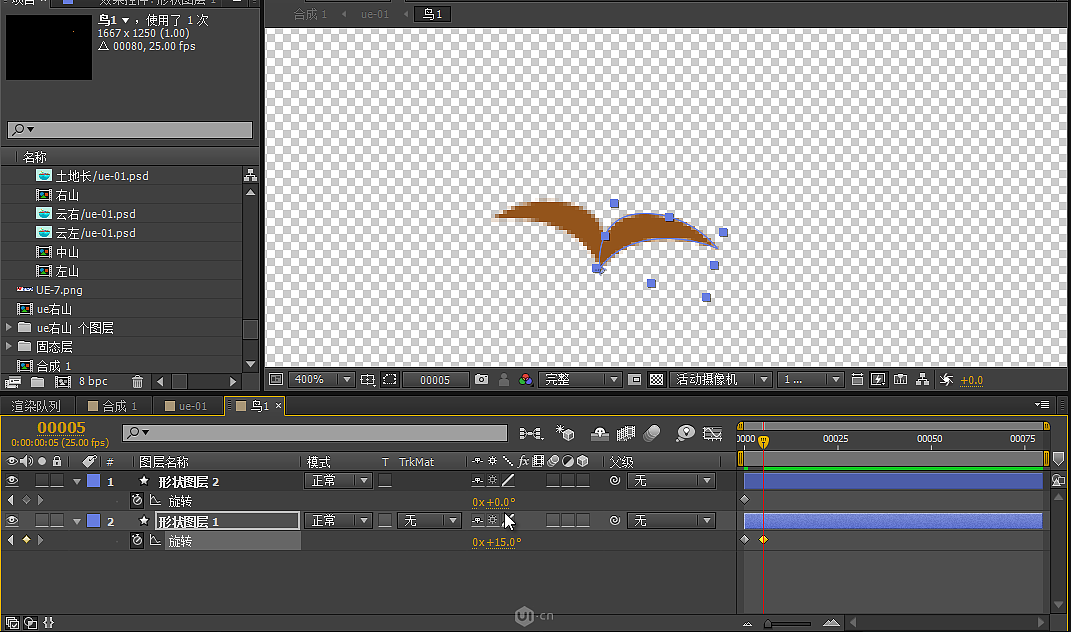
Task: Click the project flowchart view icon
Action: (250, 176)
